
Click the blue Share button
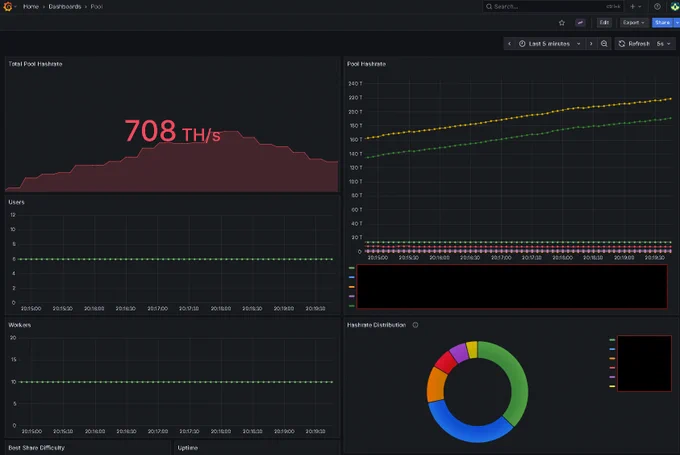662,23
